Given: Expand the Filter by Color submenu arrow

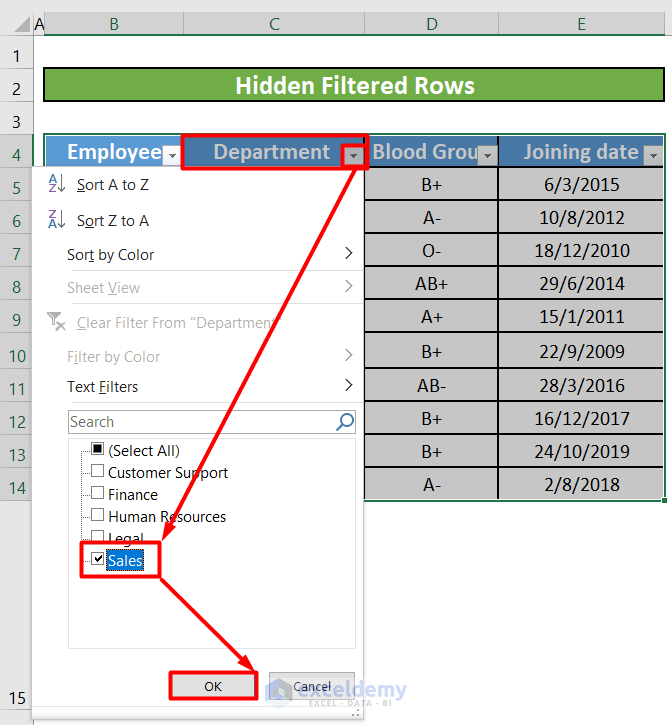Looking at the screenshot, I should coord(349,355).
